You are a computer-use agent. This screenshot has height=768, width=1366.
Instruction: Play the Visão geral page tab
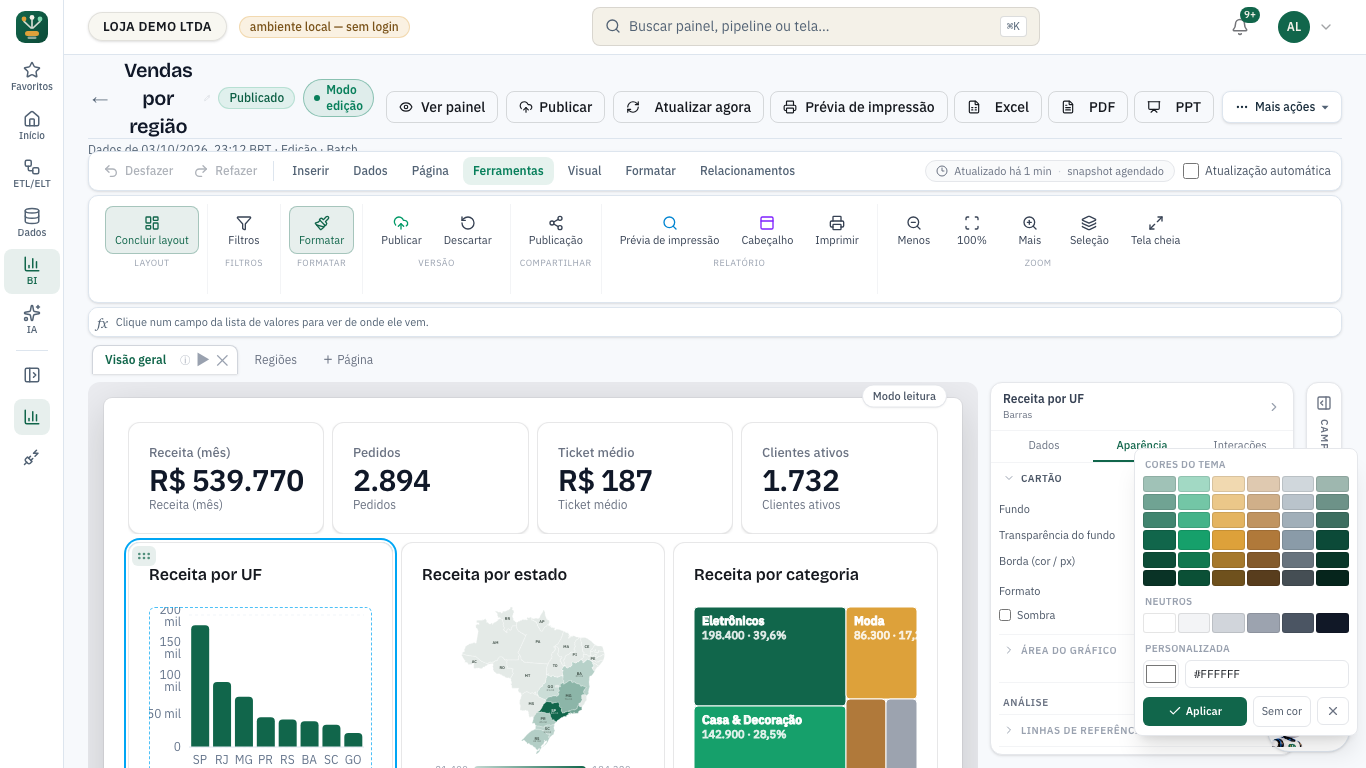(x=203, y=360)
